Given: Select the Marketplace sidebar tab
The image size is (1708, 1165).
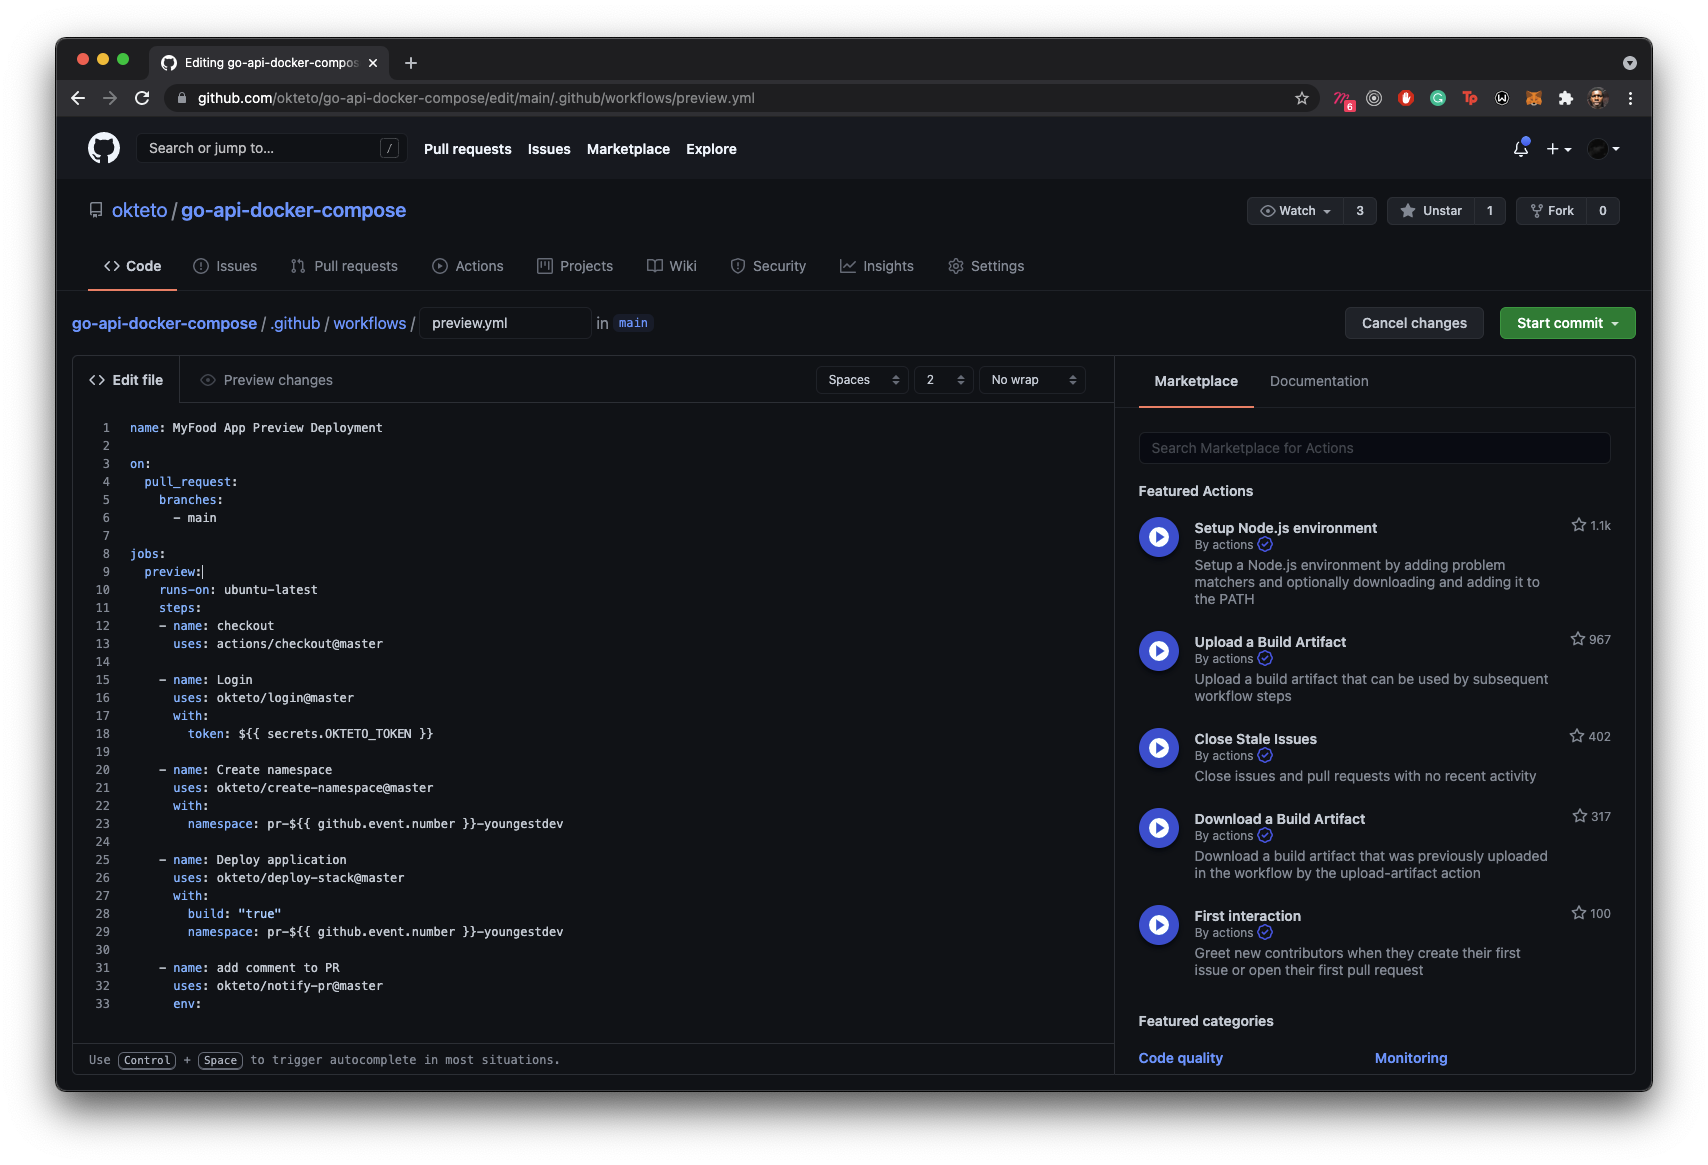Looking at the screenshot, I should tap(1196, 381).
